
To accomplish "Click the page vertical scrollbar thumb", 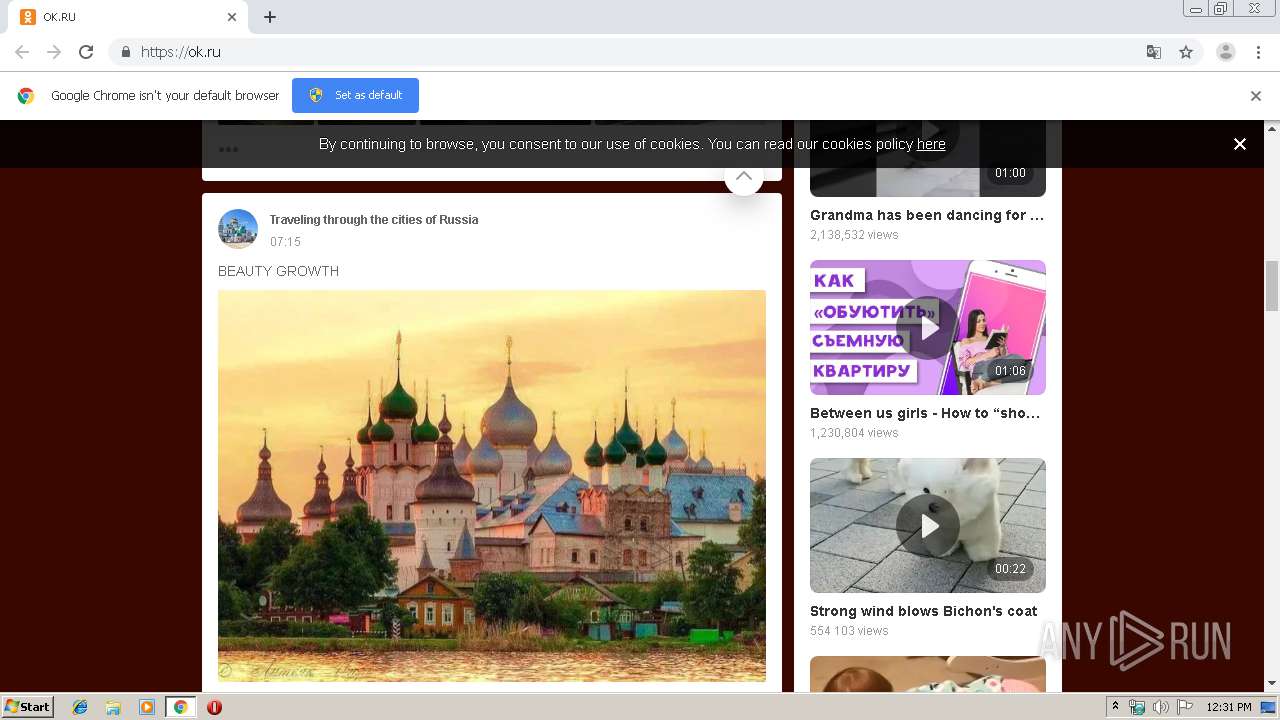I will coord(1272,285).
